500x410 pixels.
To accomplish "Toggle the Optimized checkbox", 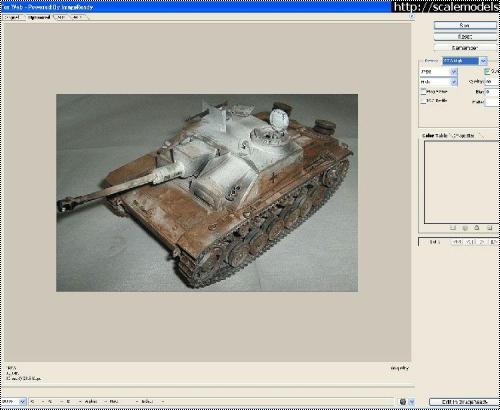I will pos(487,71).
